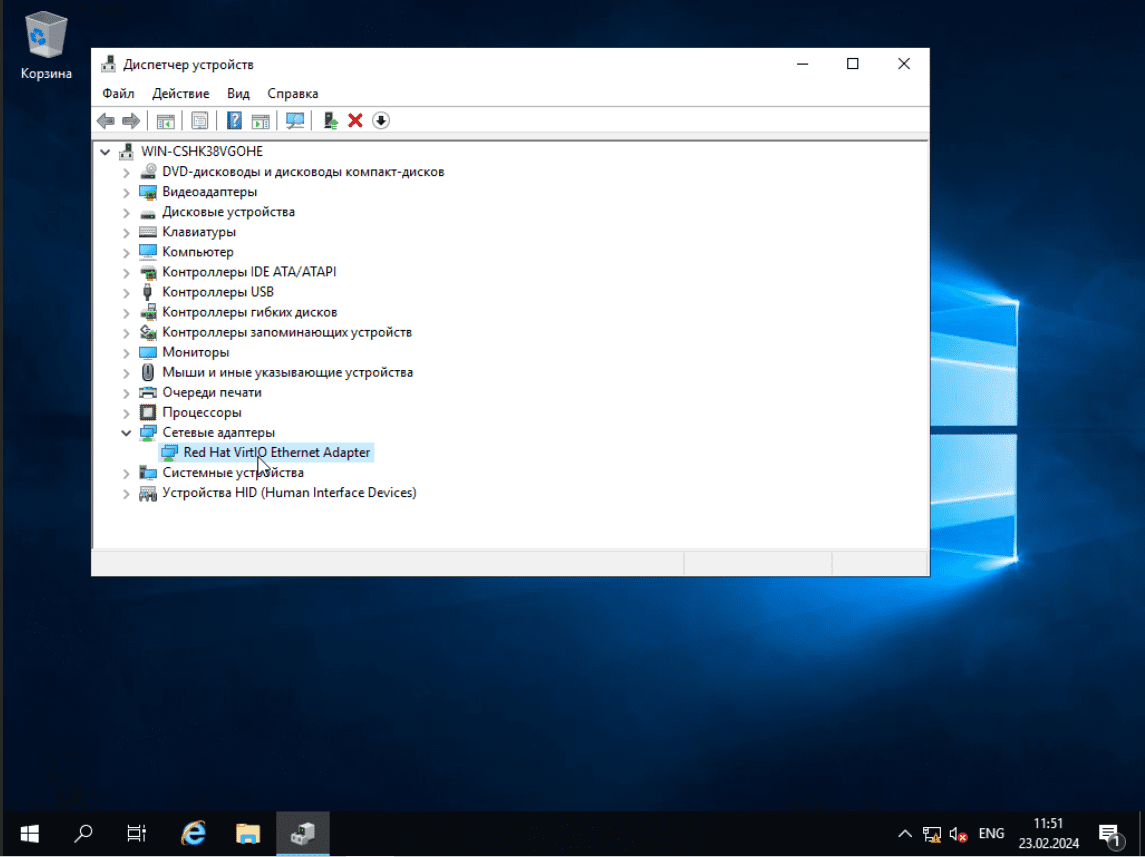This screenshot has height=857, width=1145.
Task: Click Show Desktop sliver at taskbar end
Action: click(x=1141, y=833)
